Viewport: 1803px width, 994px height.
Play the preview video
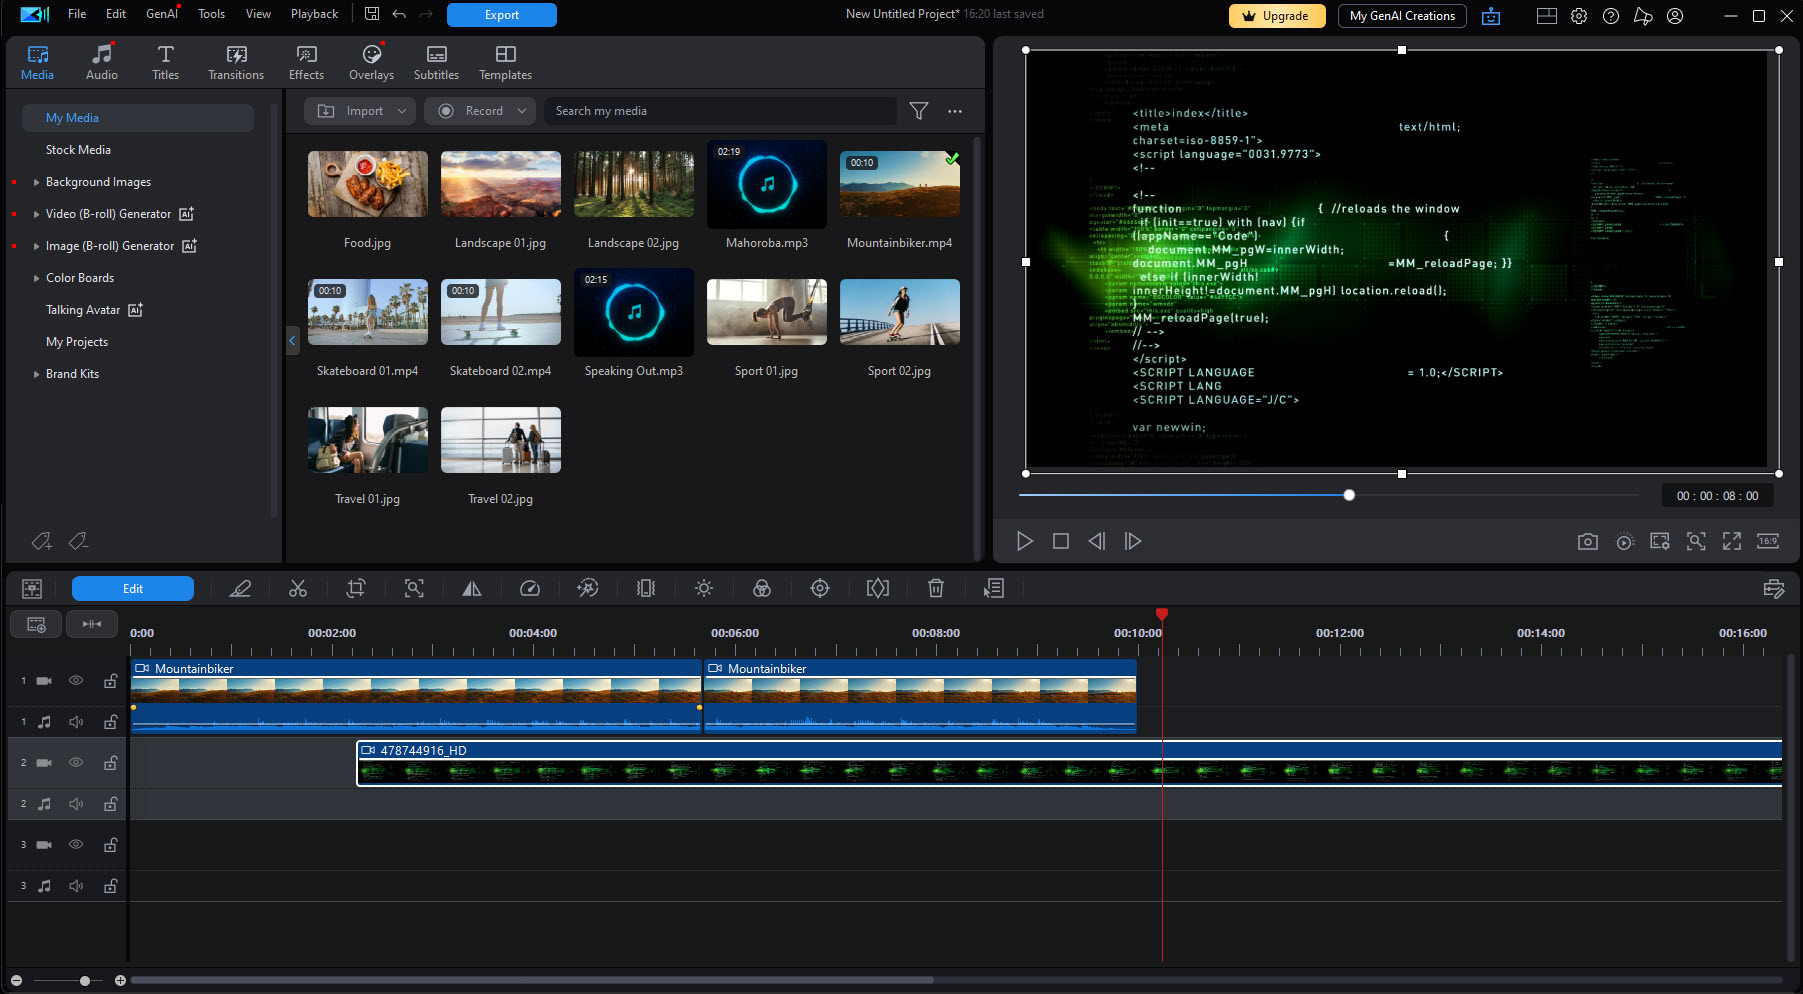[1025, 541]
